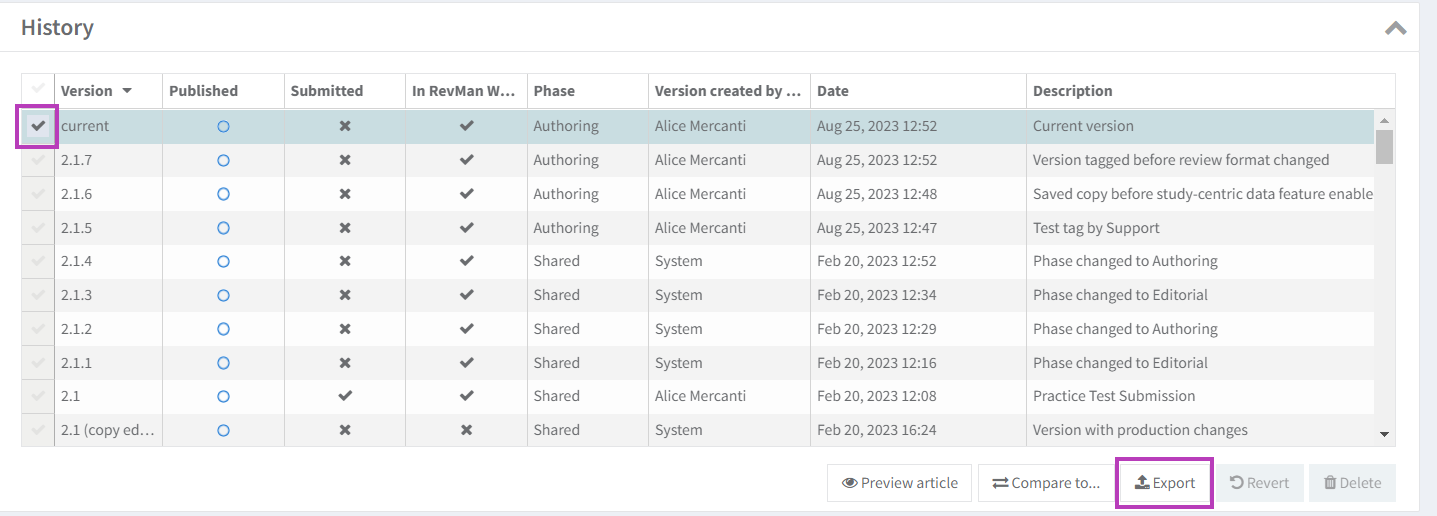Select the version 2.1.3 row description

[1120, 295]
